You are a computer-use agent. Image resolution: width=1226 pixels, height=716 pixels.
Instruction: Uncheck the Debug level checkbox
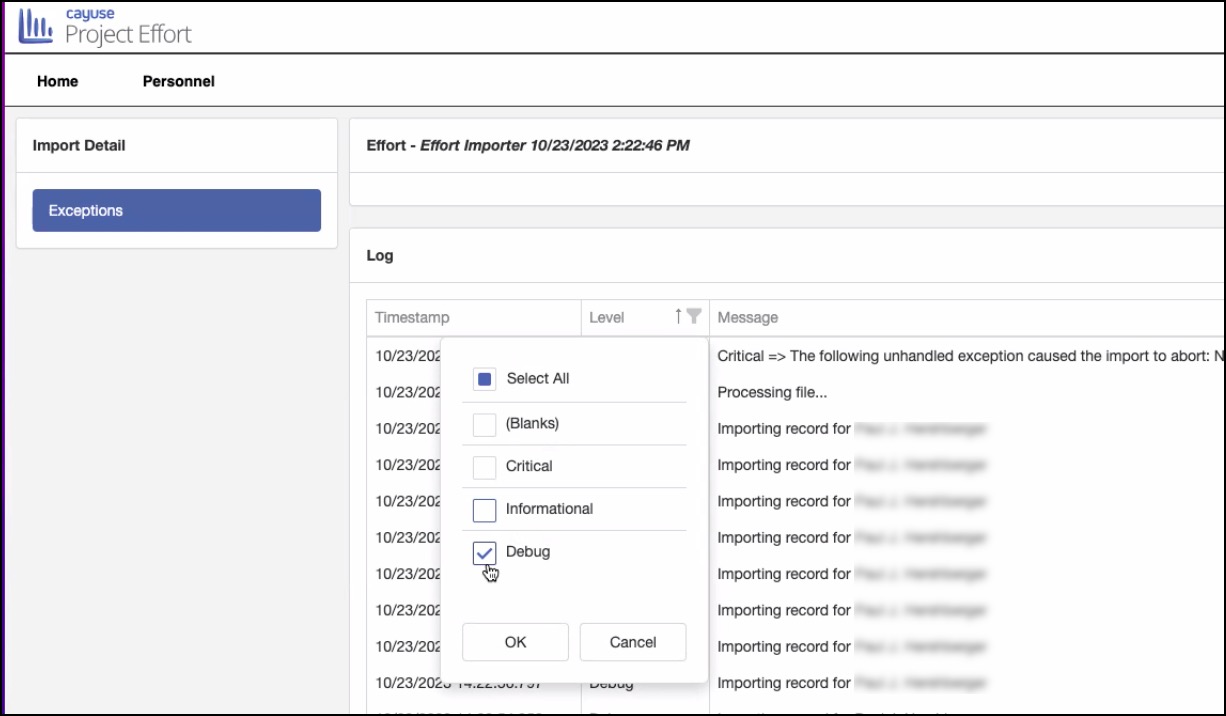point(484,553)
